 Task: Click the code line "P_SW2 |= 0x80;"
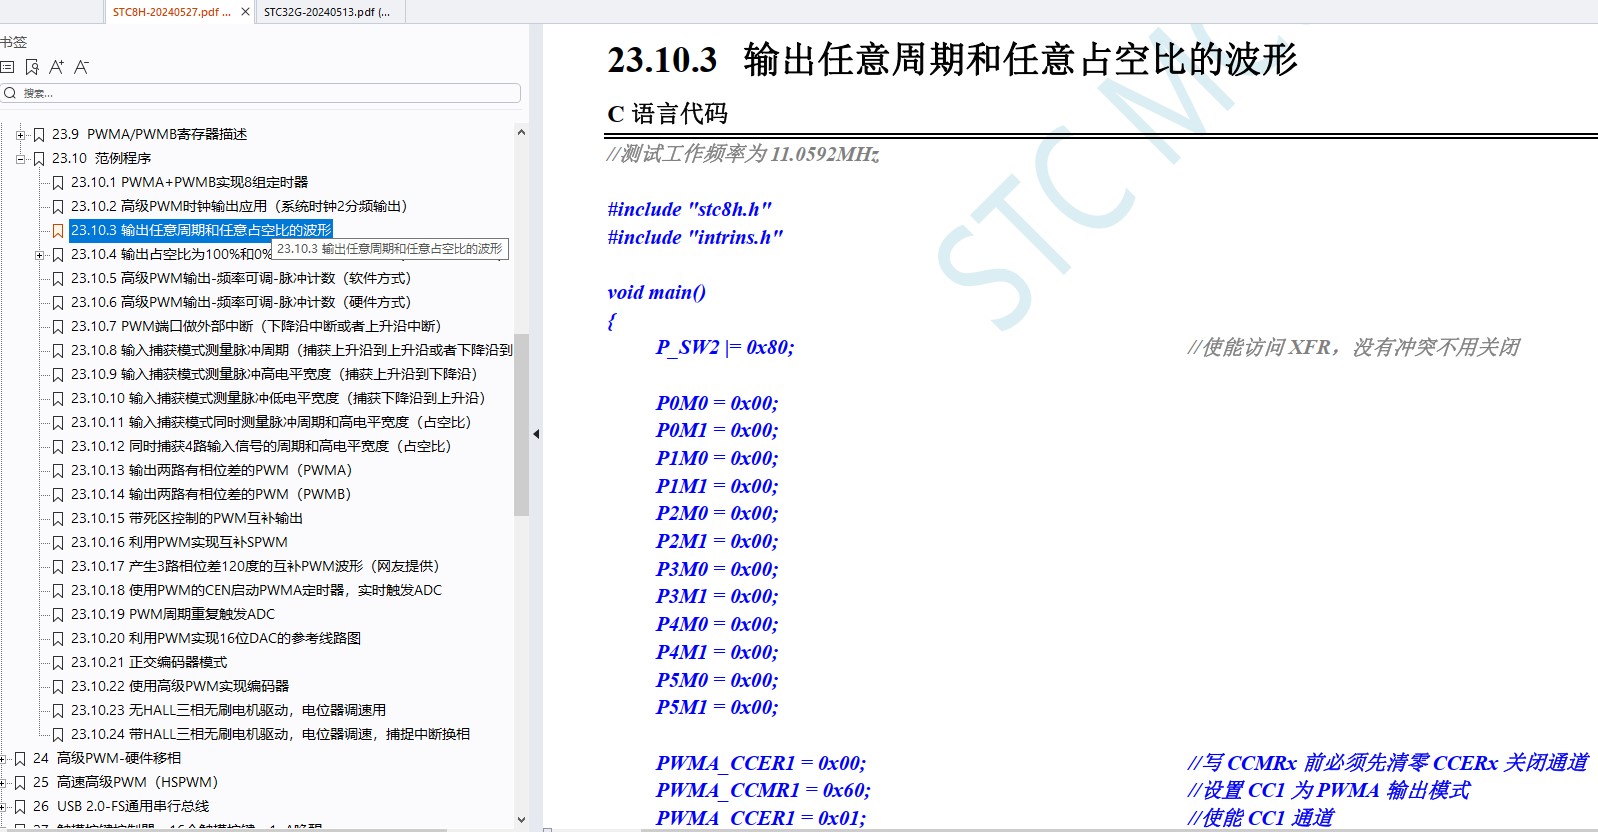coord(725,347)
